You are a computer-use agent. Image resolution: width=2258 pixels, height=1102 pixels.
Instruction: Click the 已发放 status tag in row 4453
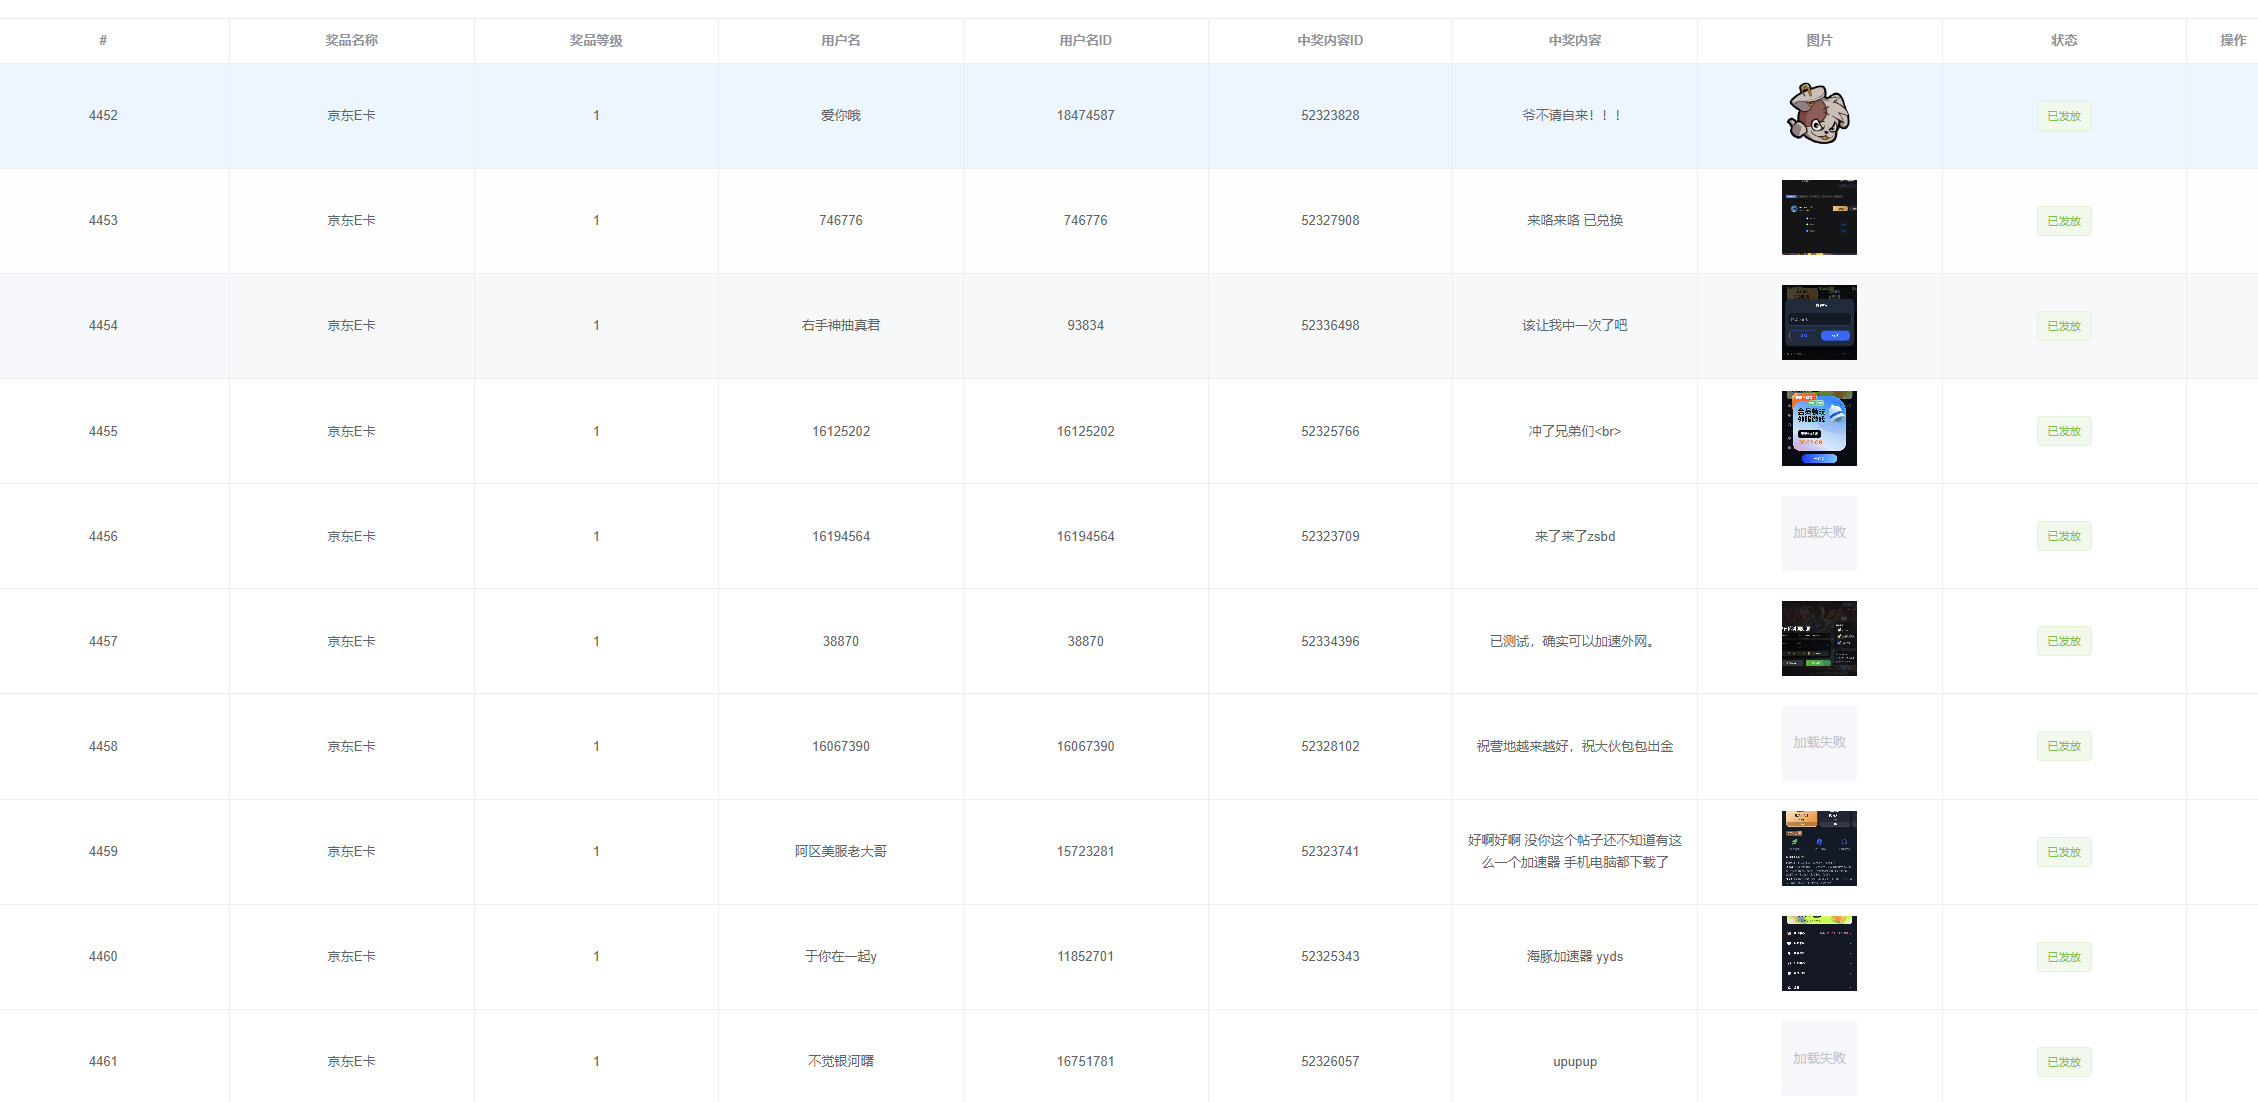pos(2064,221)
